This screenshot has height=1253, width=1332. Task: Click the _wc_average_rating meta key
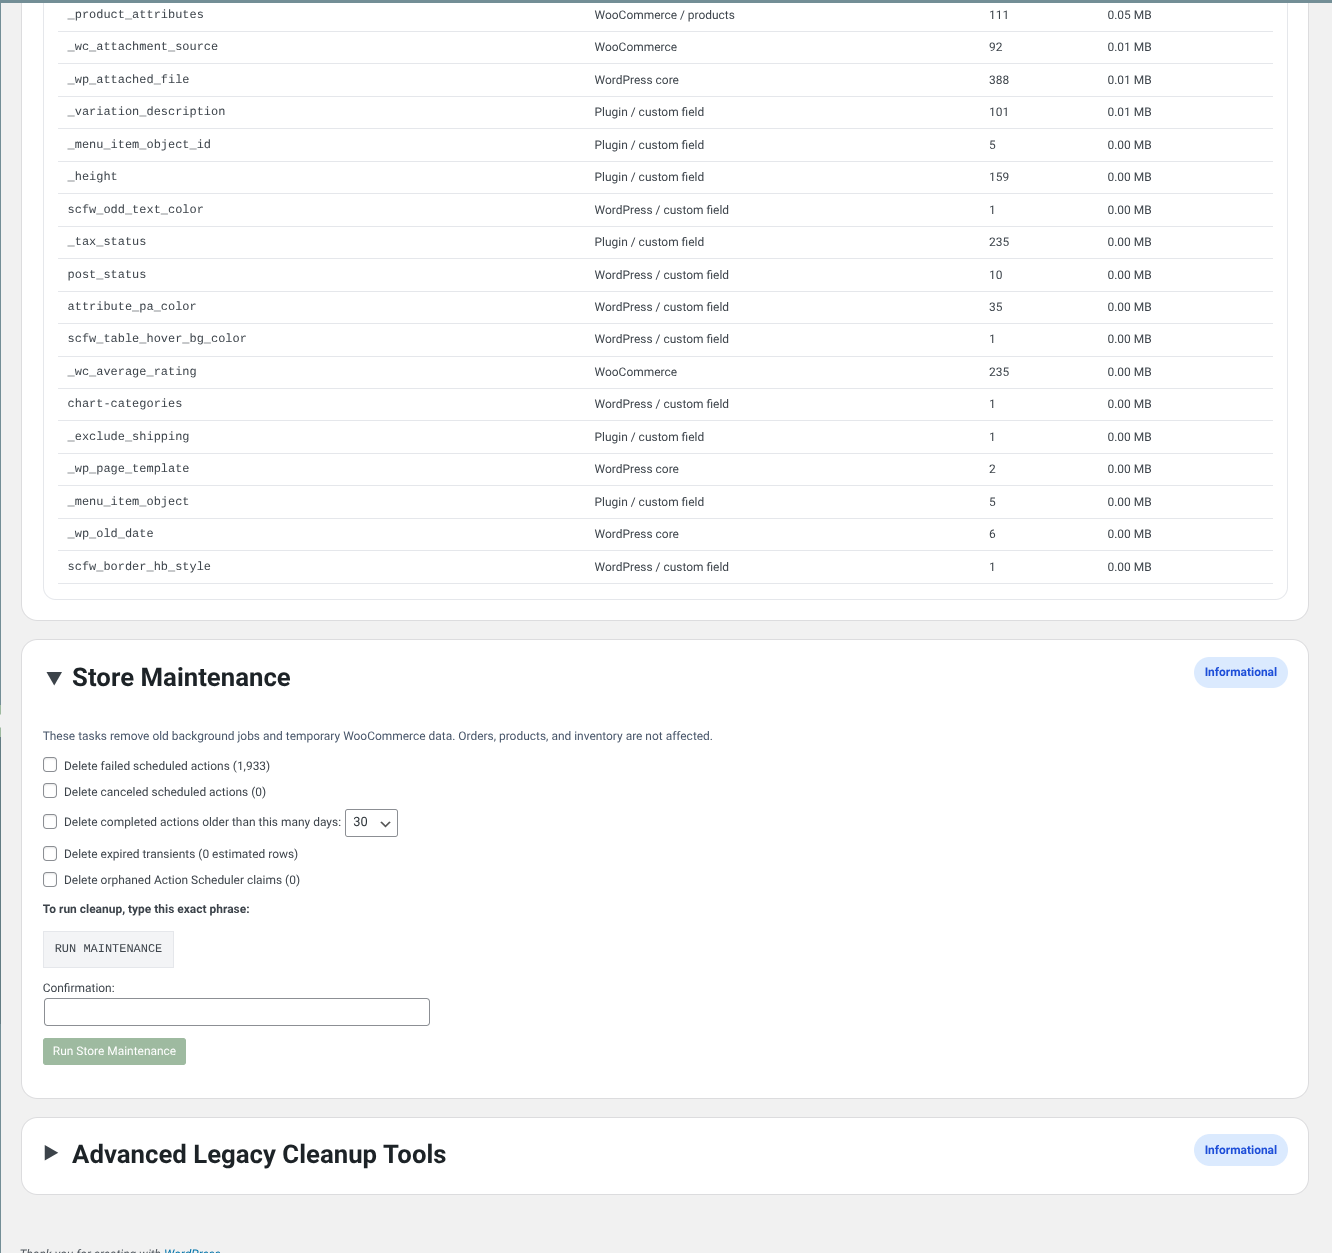pyautogui.click(x=132, y=372)
